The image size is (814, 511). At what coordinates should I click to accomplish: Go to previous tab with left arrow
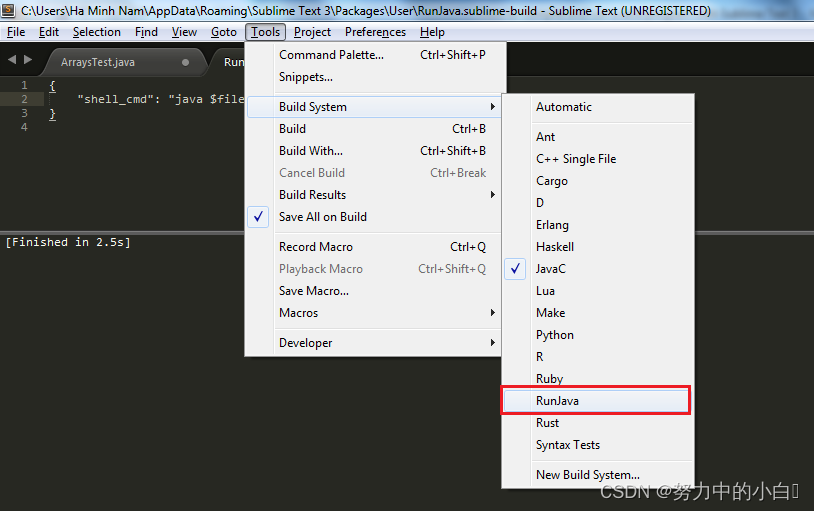pyautogui.click(x=12, y=60)
